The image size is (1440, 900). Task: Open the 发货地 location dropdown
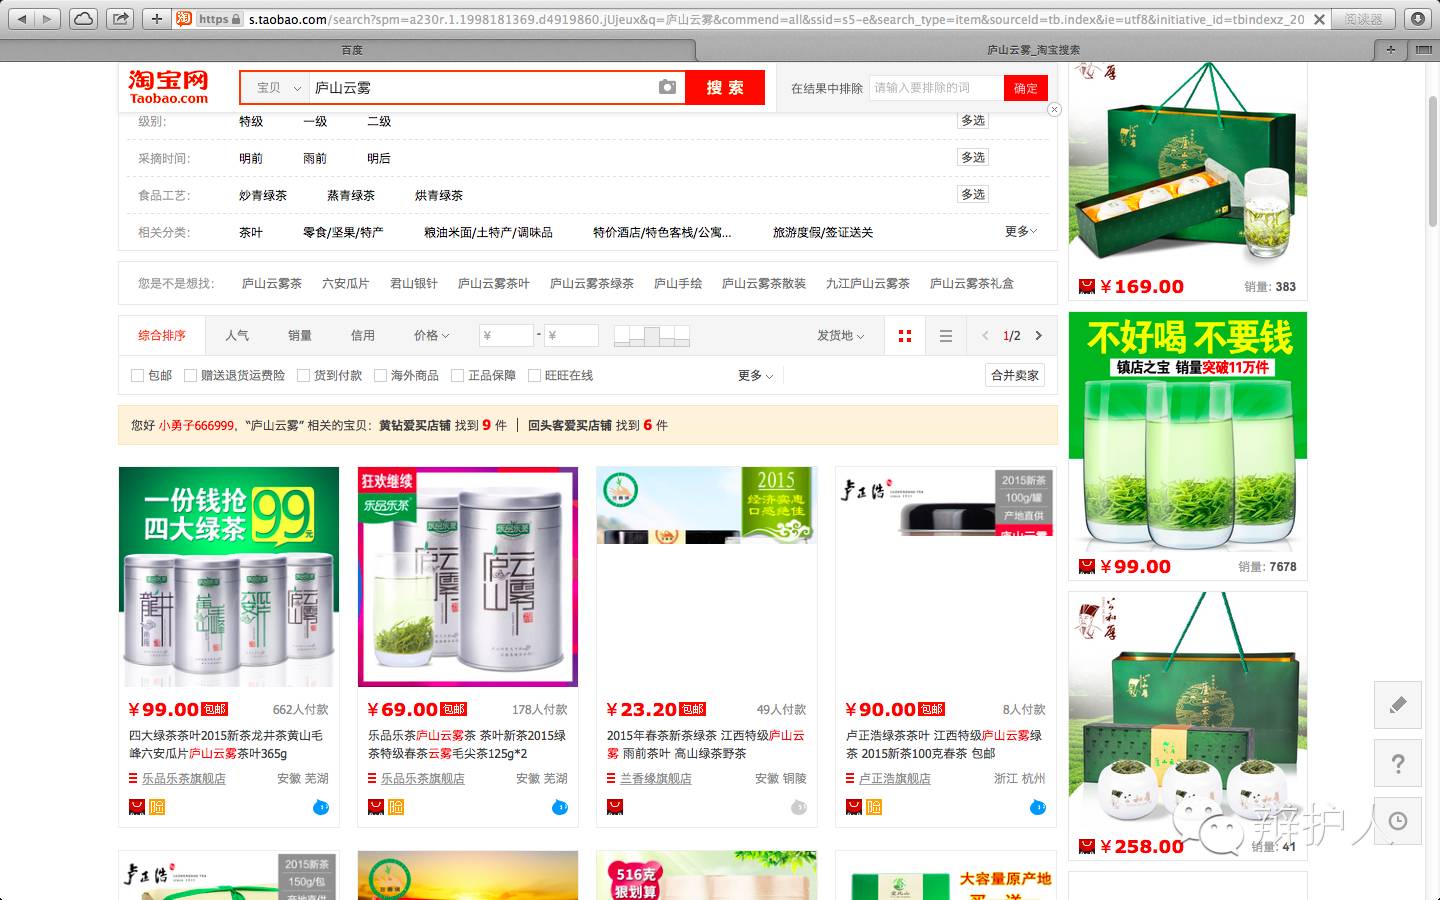tap(841, 336)
